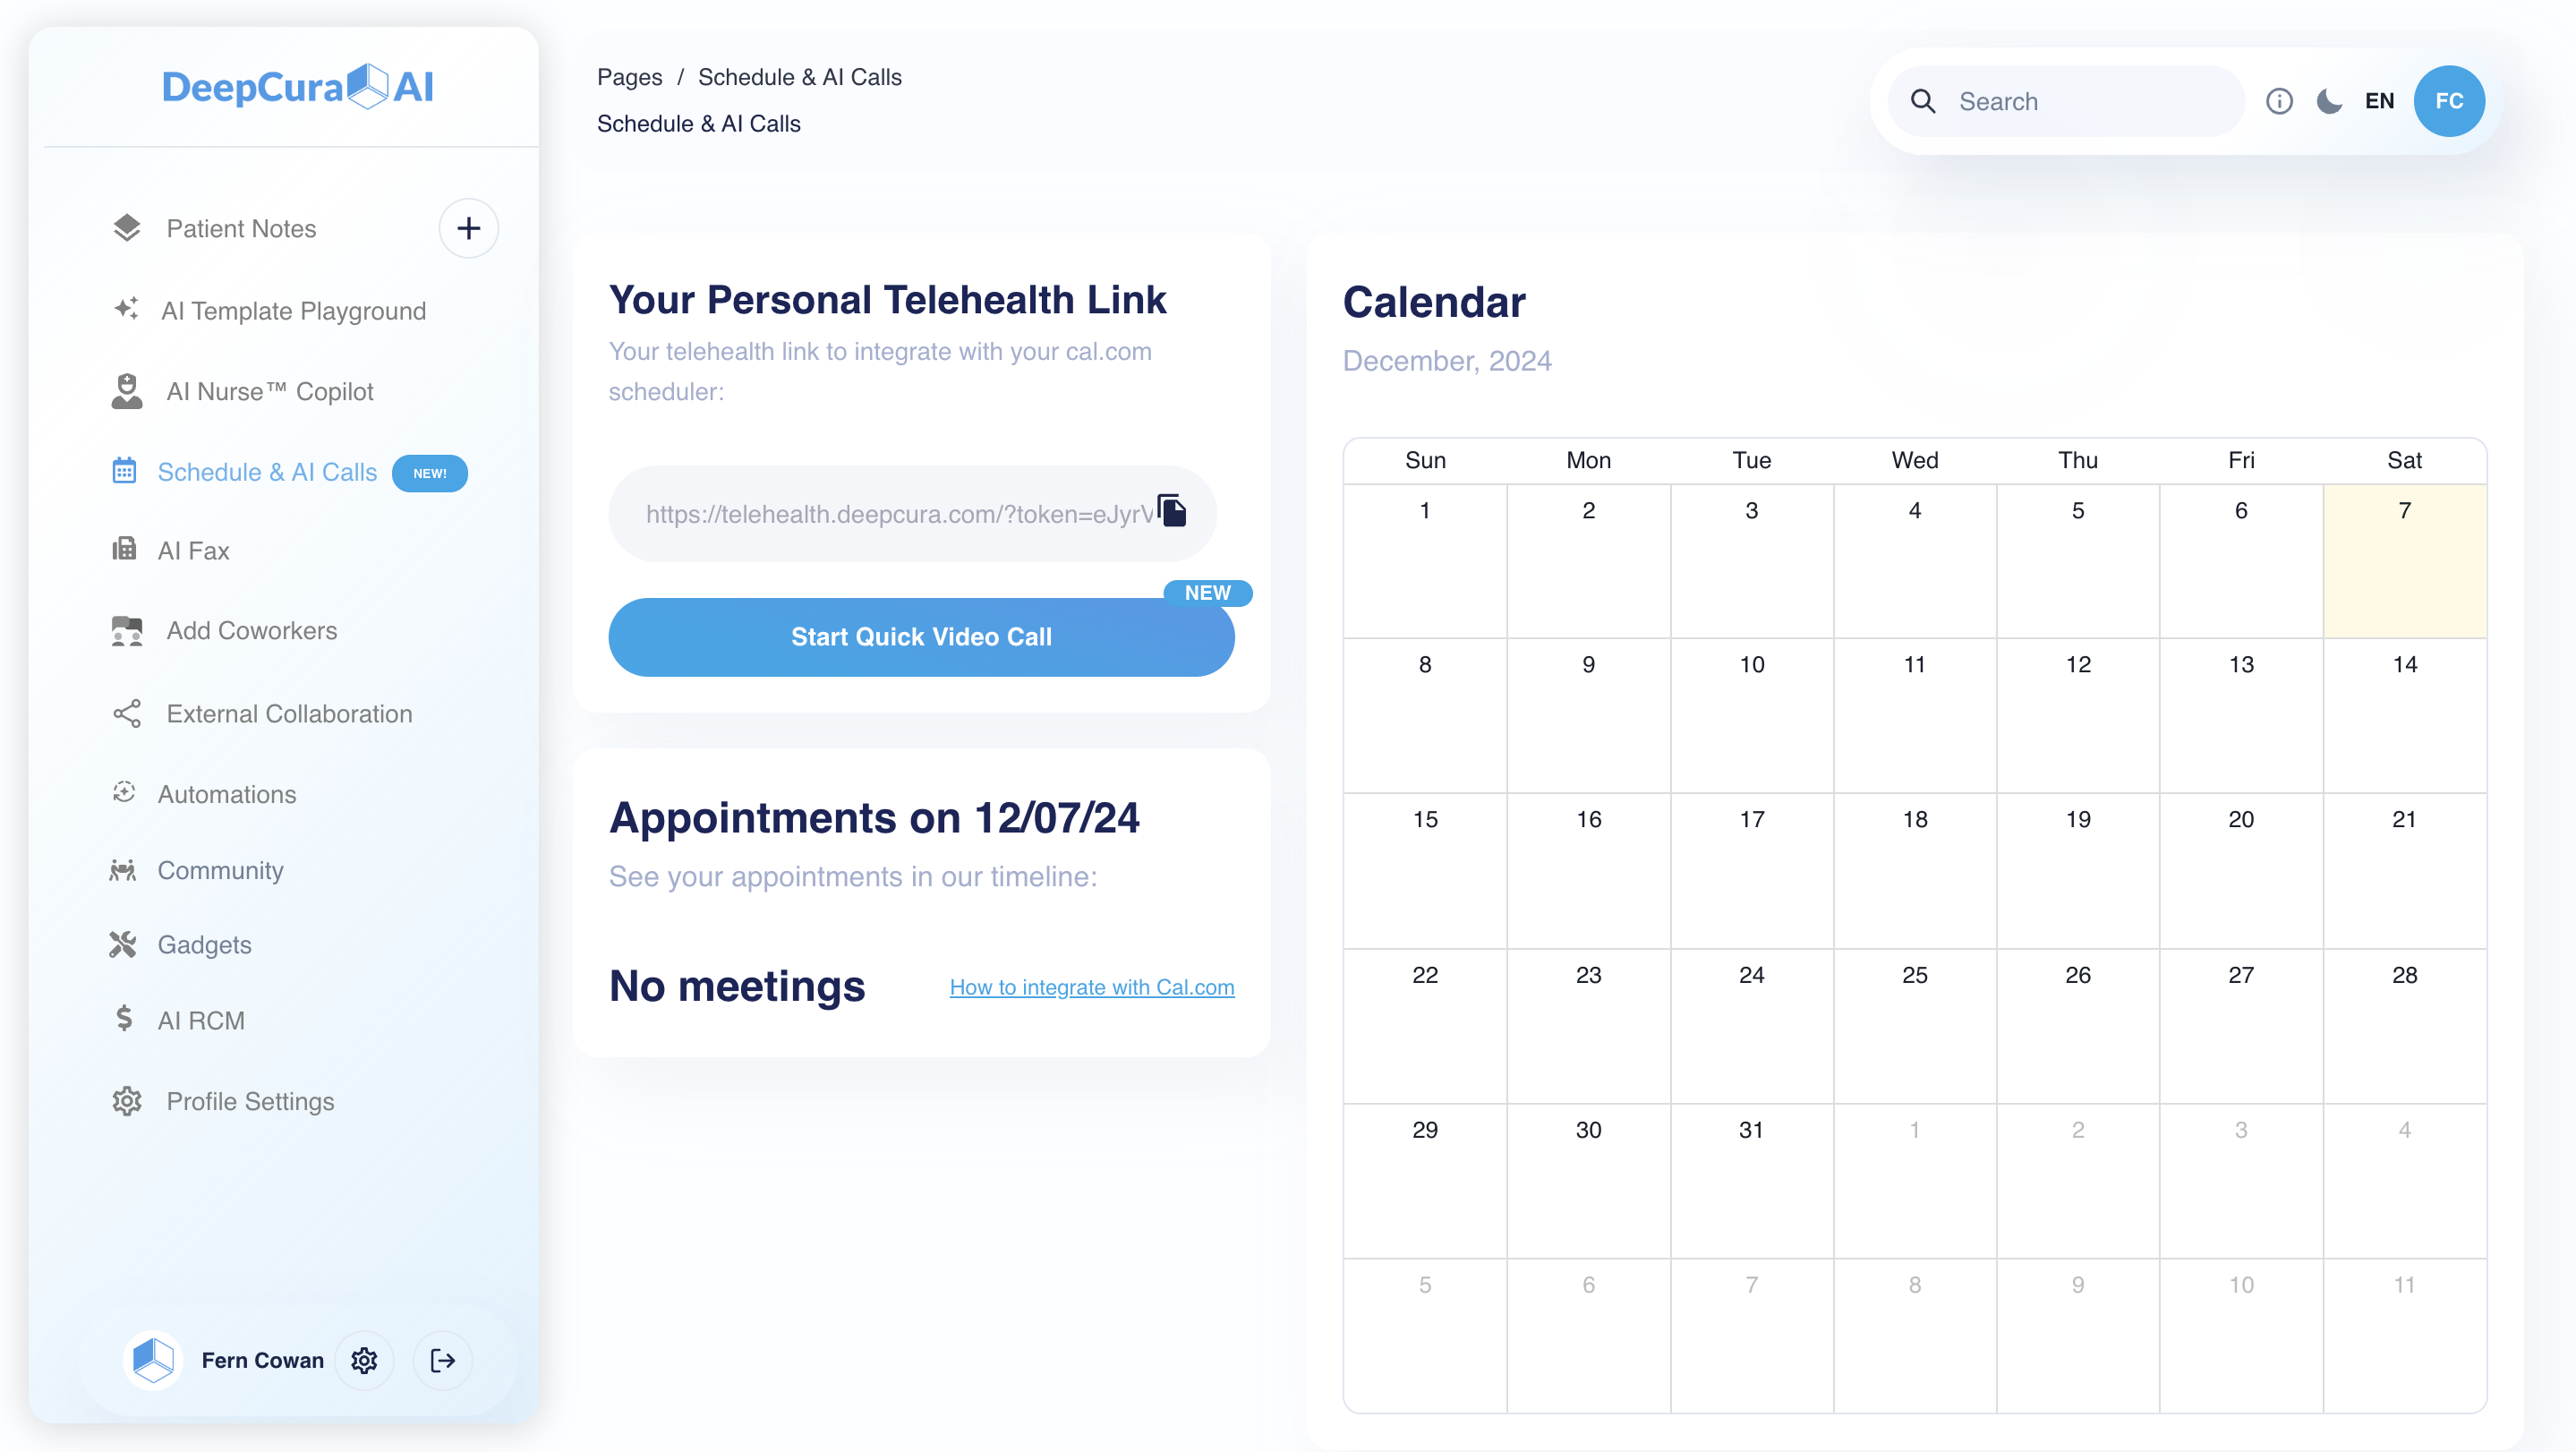The width and height of the screenshot is (2576, 1452).
Task: Click the logout icon next to Fern Cowan
Action: tap(442, 1360)
